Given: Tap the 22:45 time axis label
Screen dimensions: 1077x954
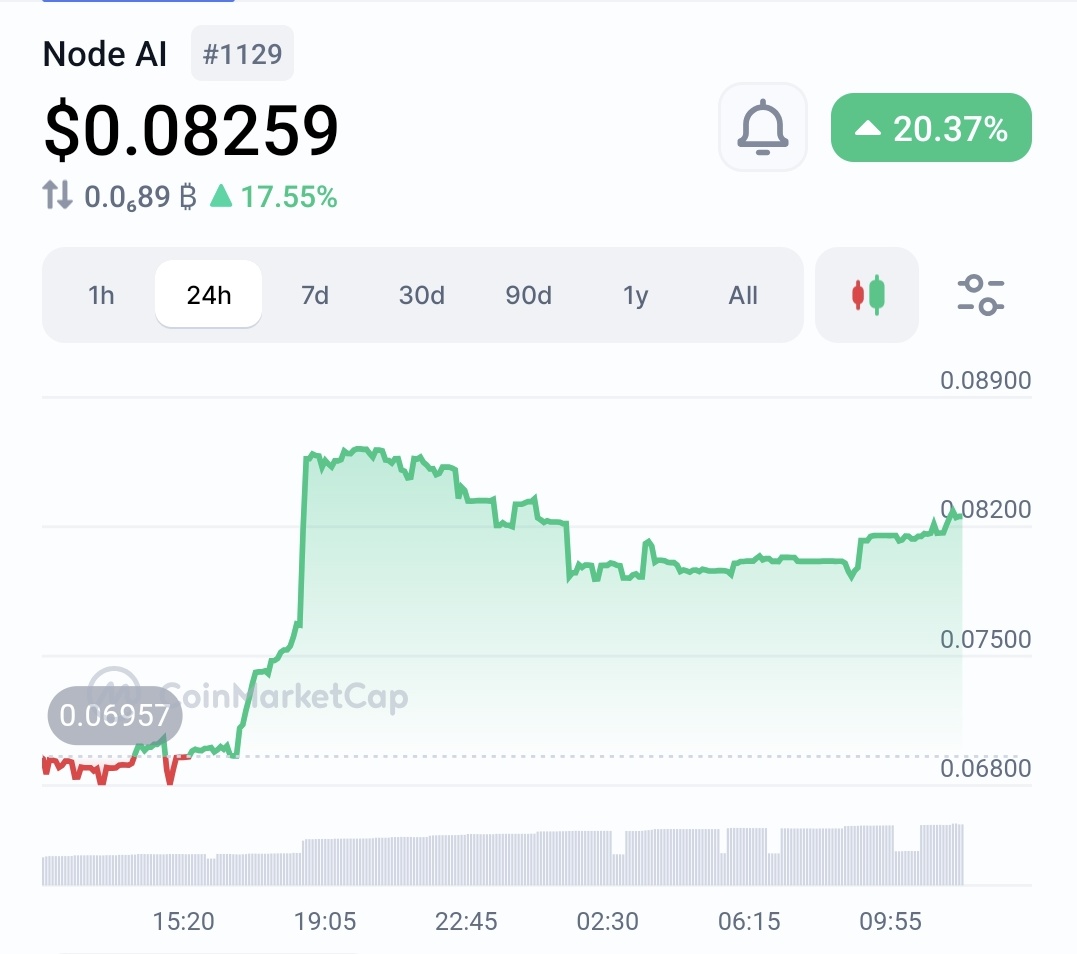Looking at the screenshot, I should 466,921.
